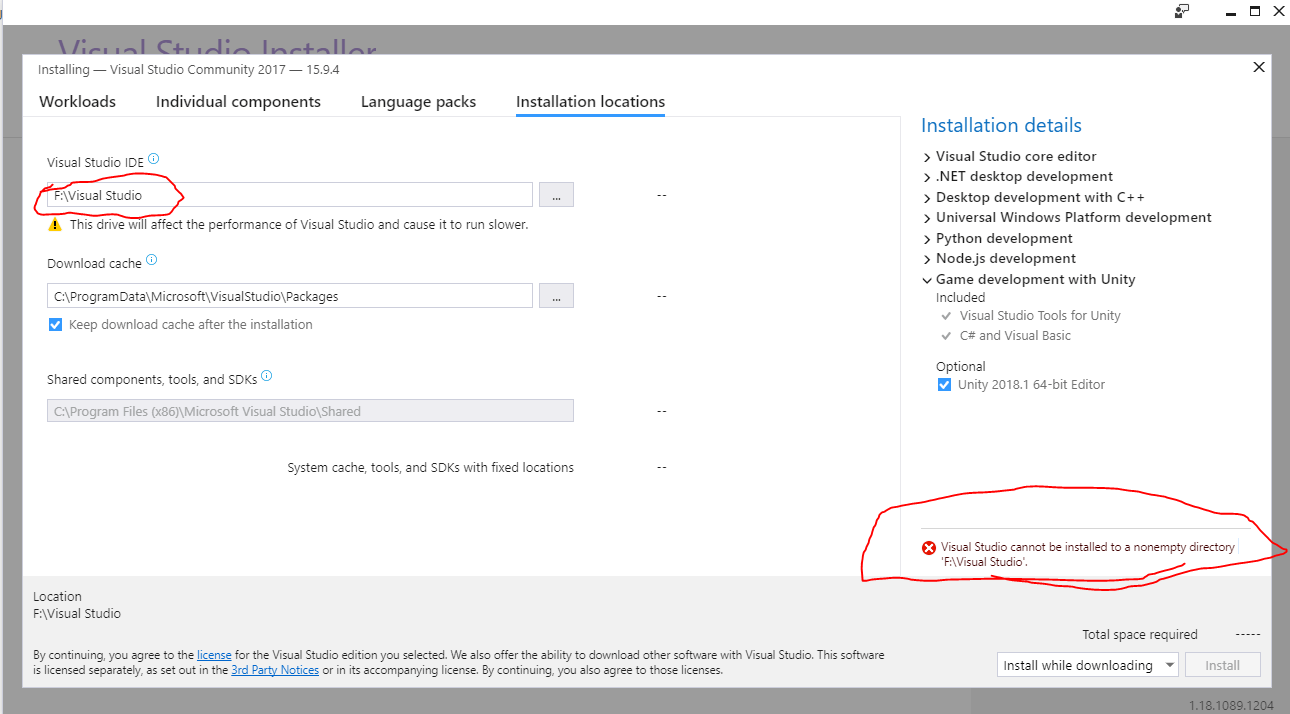Open the browse button for Download cache path
The height and width of the screenshot is (714, 1290).
tap(556, 295)
